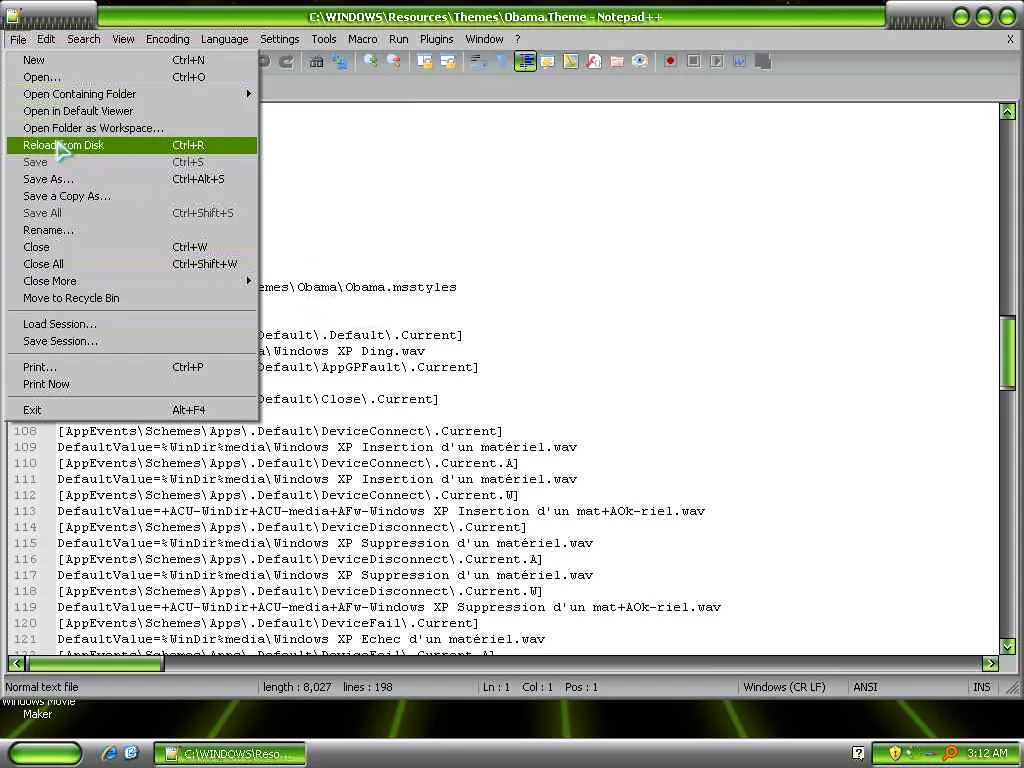Open the Encoding menu
The height and width of the screenshot is (768, 1024).
pos(167,39)
